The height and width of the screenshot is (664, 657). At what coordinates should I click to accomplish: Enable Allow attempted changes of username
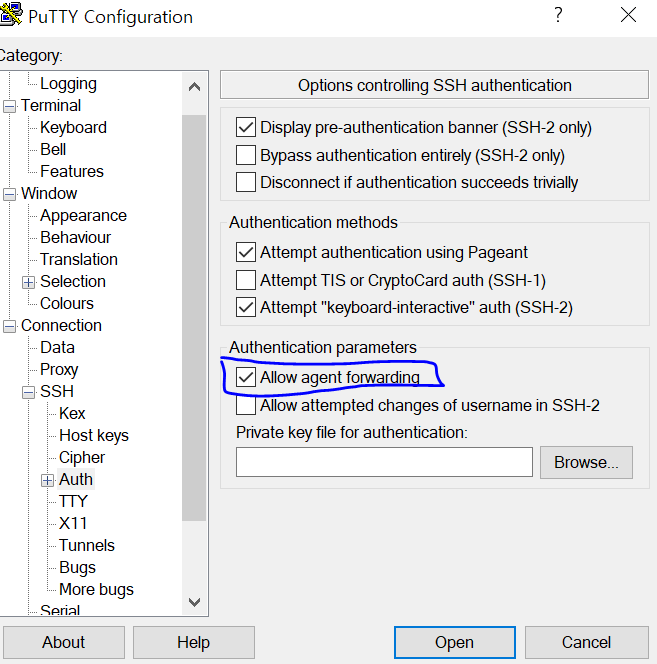(246, 405)
